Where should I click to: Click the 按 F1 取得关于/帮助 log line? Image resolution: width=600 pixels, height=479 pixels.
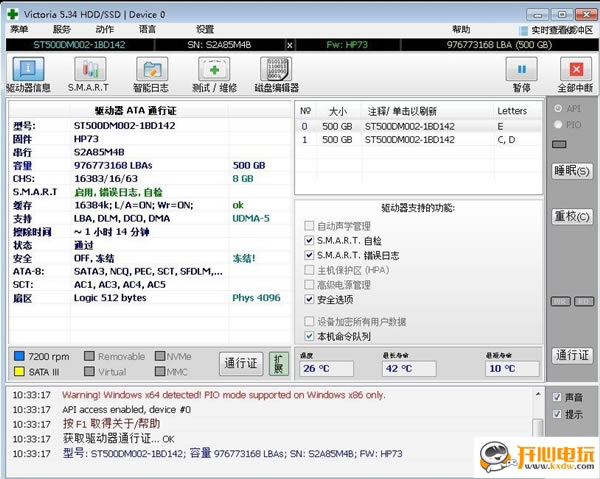pos(111,424)
